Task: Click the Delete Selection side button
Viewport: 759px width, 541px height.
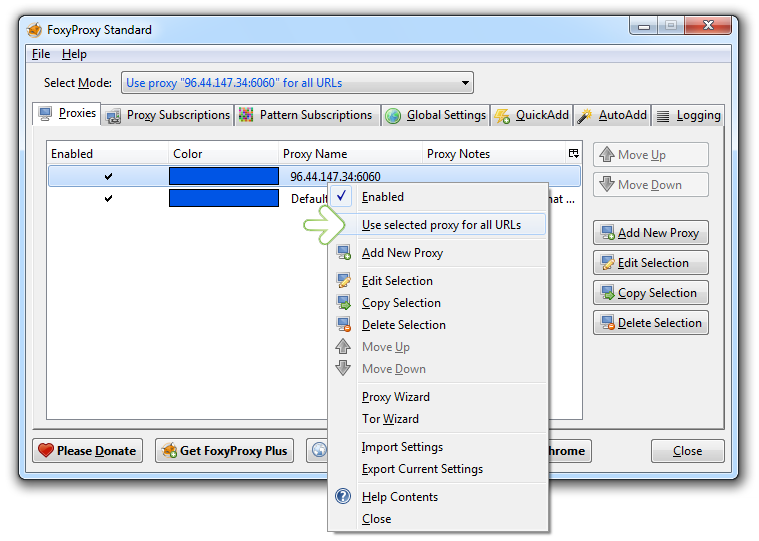Action: point(651,323)
